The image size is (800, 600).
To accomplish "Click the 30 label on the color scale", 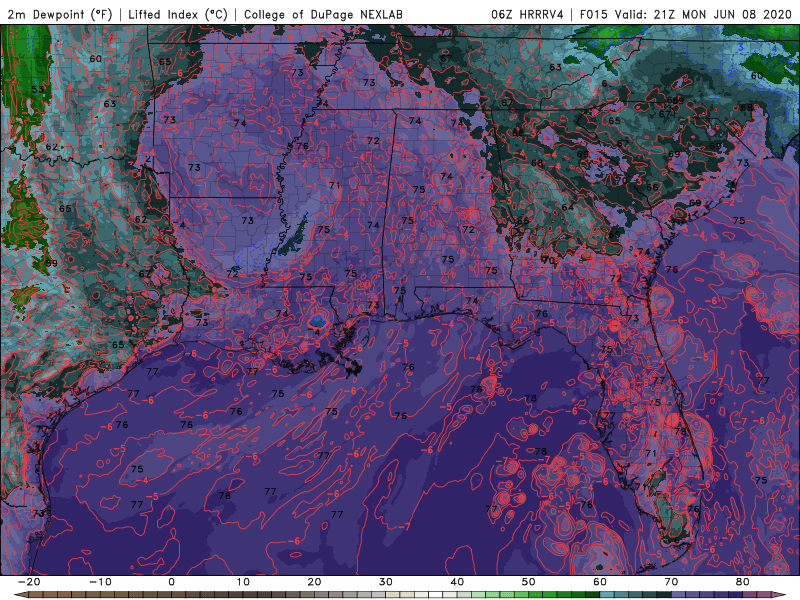I will pos(386,582).
